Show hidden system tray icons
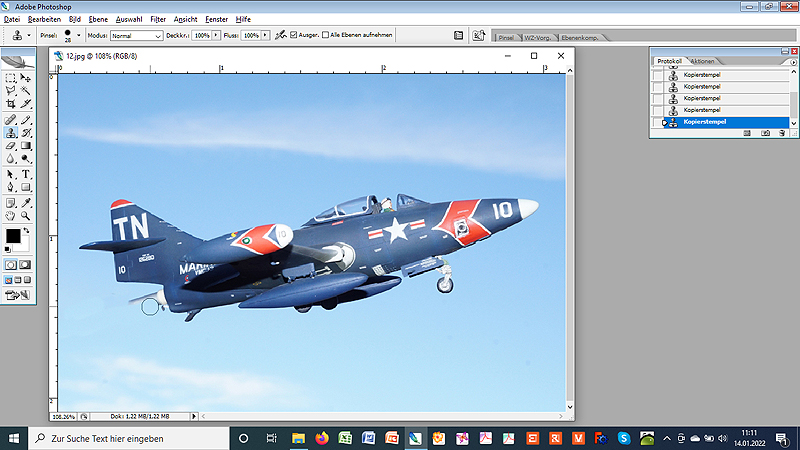This screenshot has height=450, width=800. [667, 438]
